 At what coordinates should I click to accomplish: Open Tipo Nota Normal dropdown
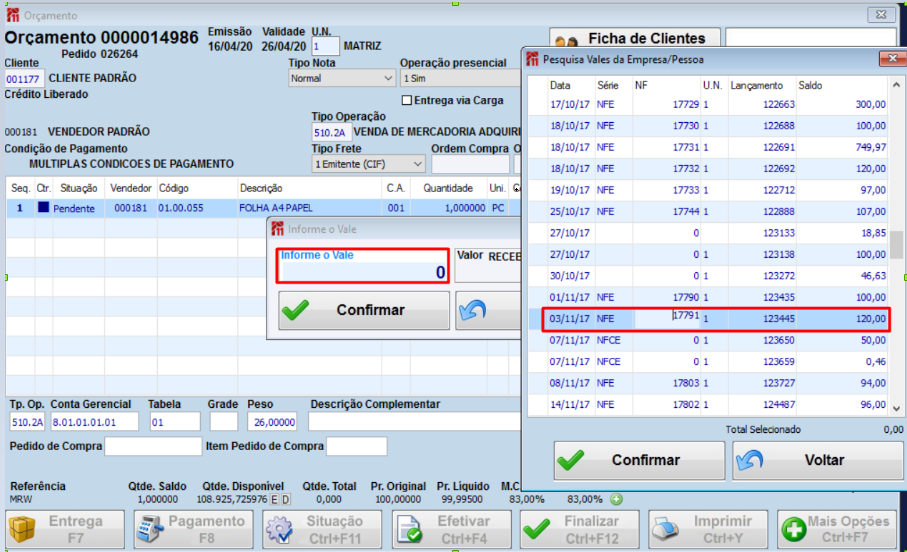coord(341,78)
